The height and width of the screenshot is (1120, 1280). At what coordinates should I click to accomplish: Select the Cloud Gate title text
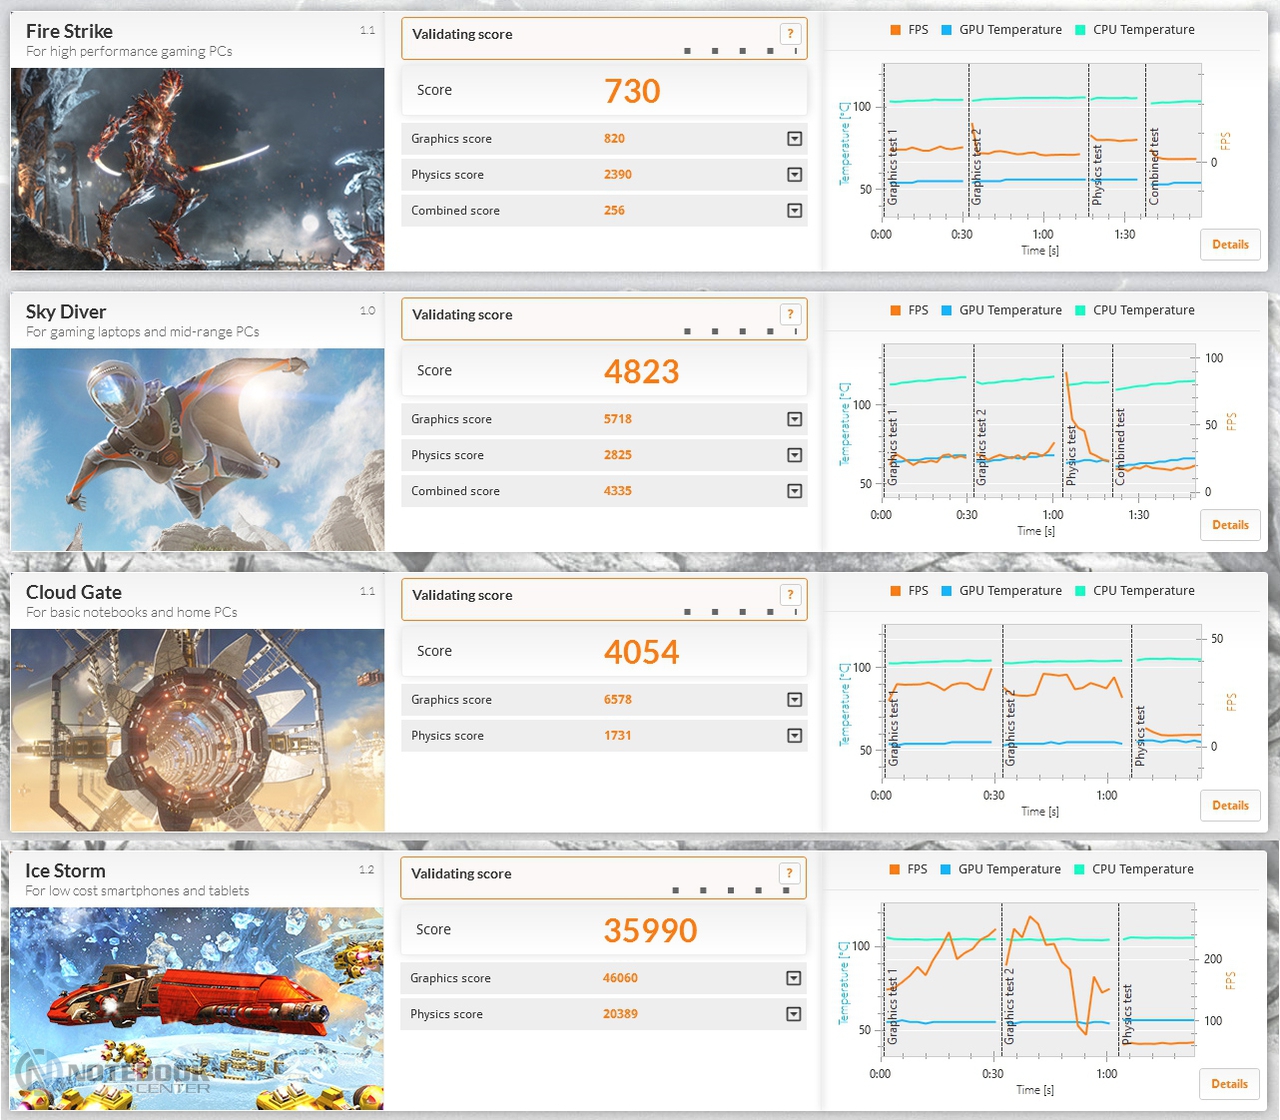[74, 592]
